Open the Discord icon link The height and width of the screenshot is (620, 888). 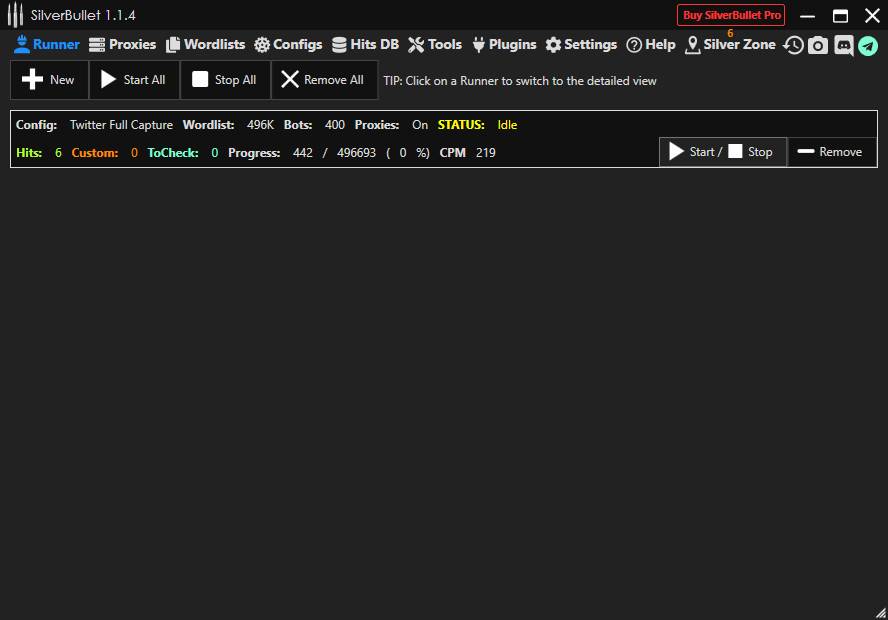pos(843,45)
